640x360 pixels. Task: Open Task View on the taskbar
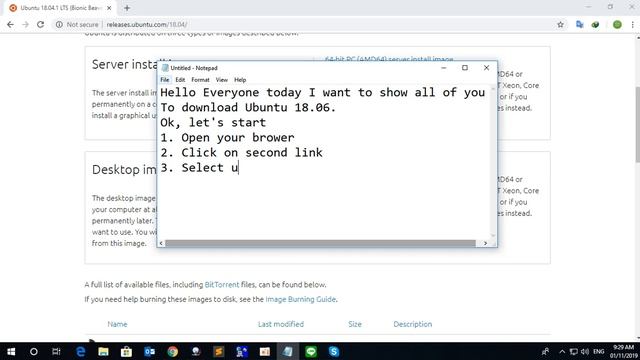click(x=56, y=351)
